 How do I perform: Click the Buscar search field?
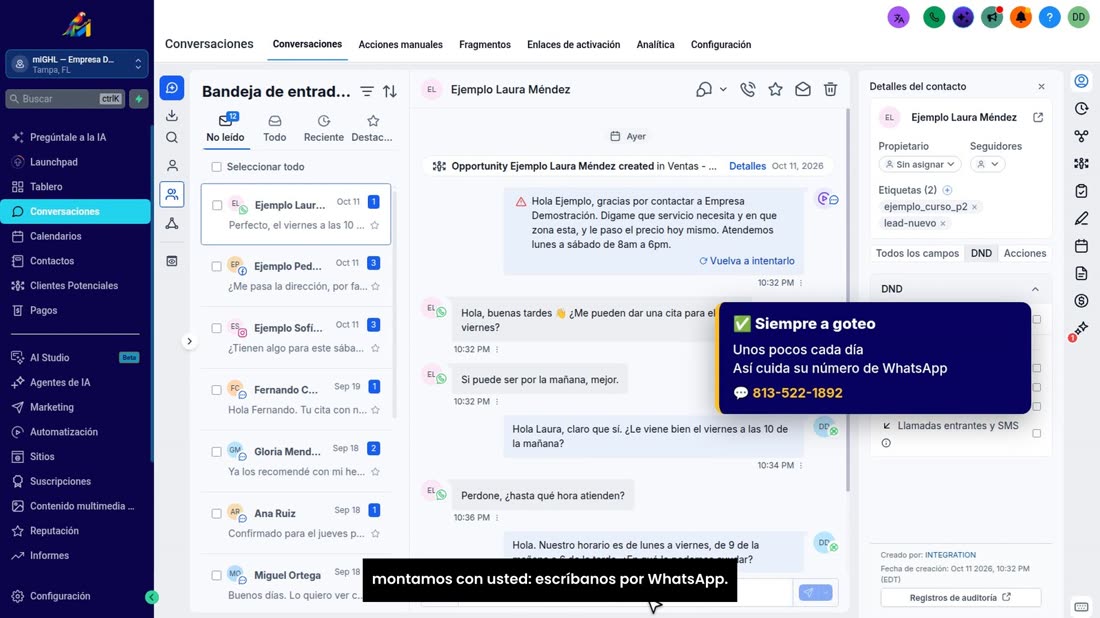(x=66, y=99)
